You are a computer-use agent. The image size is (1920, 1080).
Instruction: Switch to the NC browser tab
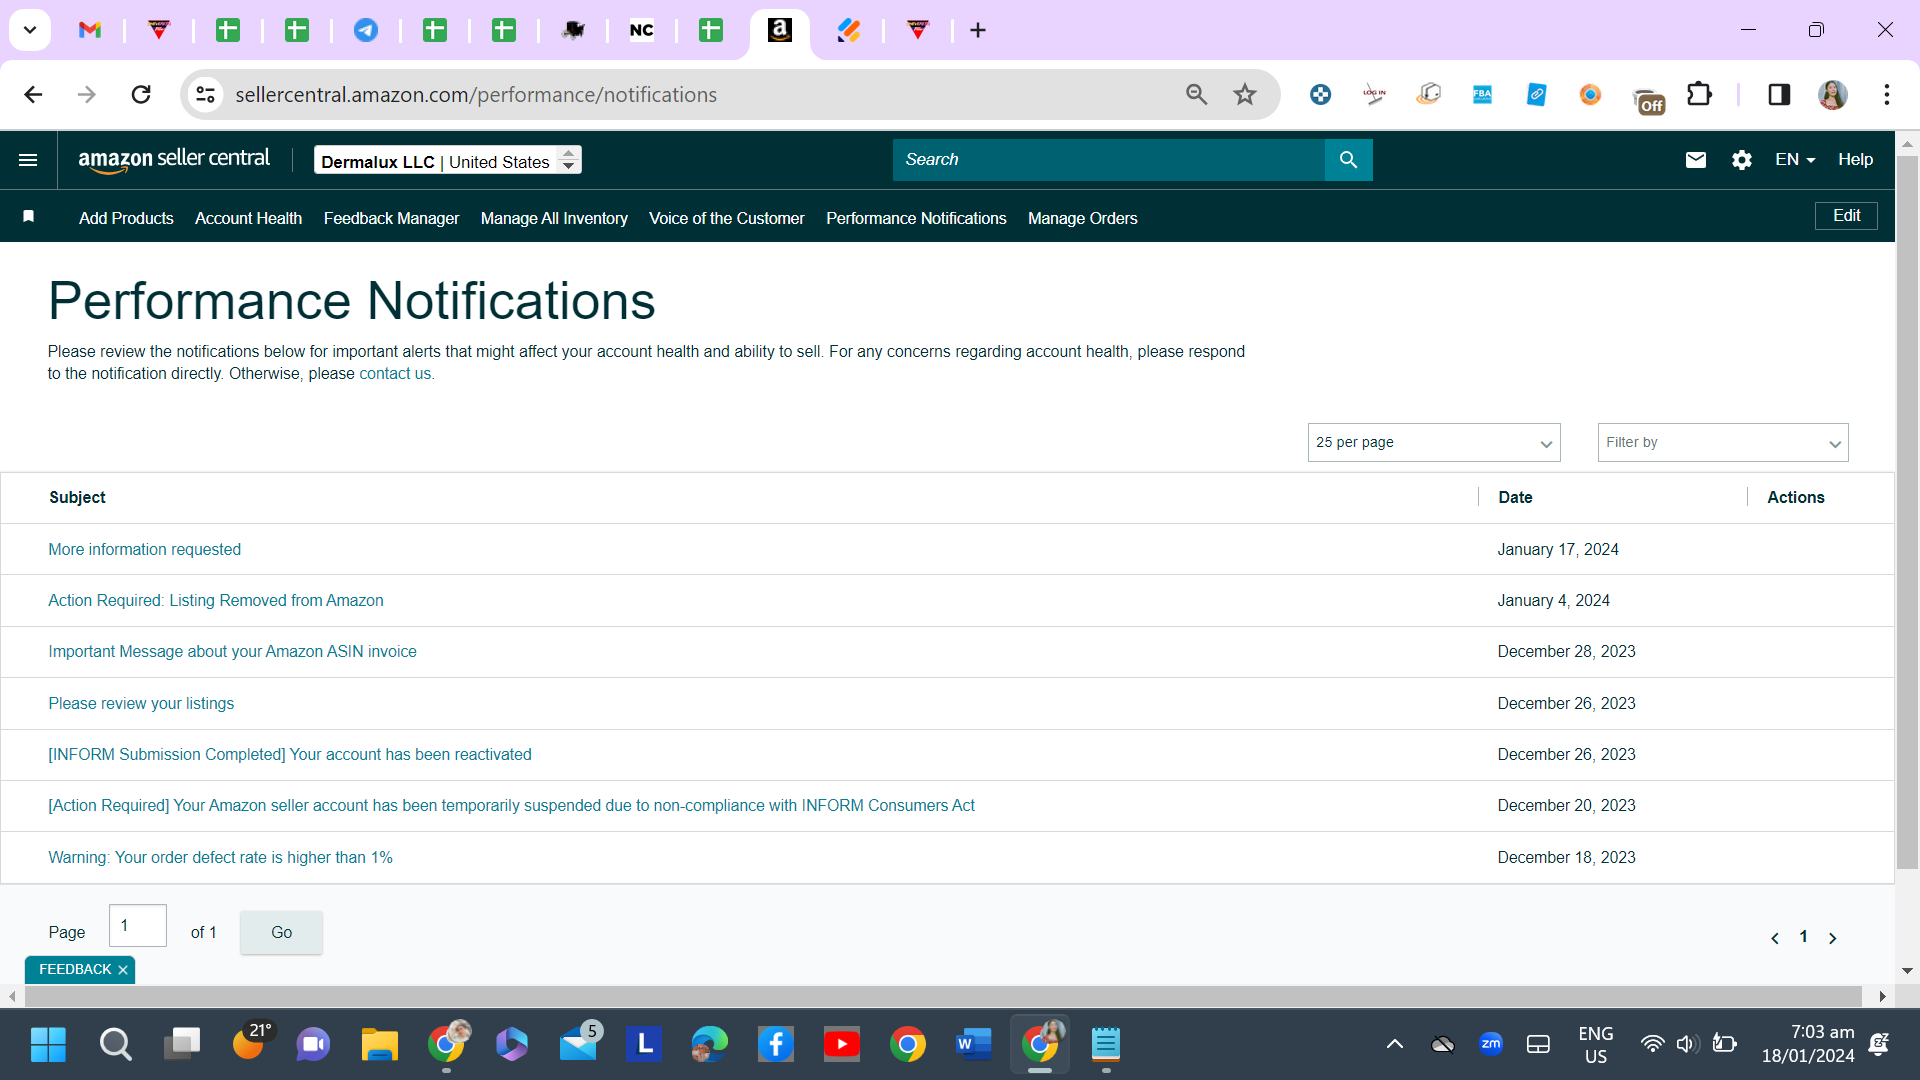click(642, 30)
